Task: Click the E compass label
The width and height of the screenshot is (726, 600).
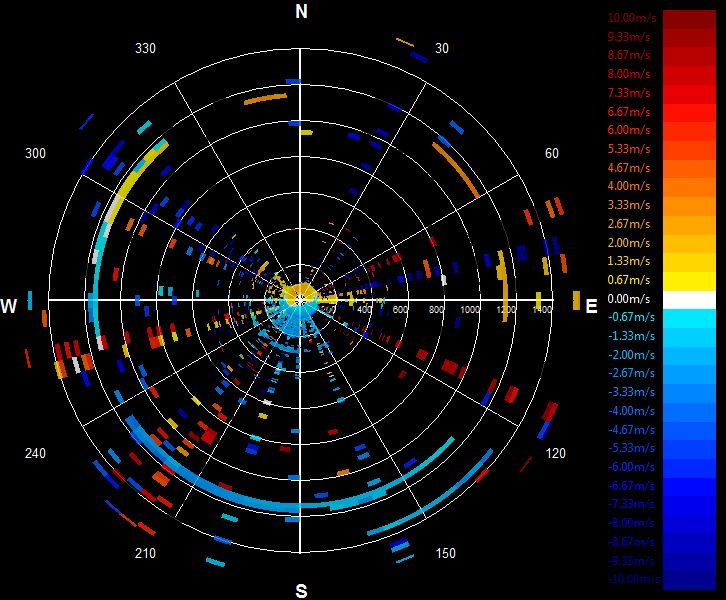Action: [x=591, y=306]
